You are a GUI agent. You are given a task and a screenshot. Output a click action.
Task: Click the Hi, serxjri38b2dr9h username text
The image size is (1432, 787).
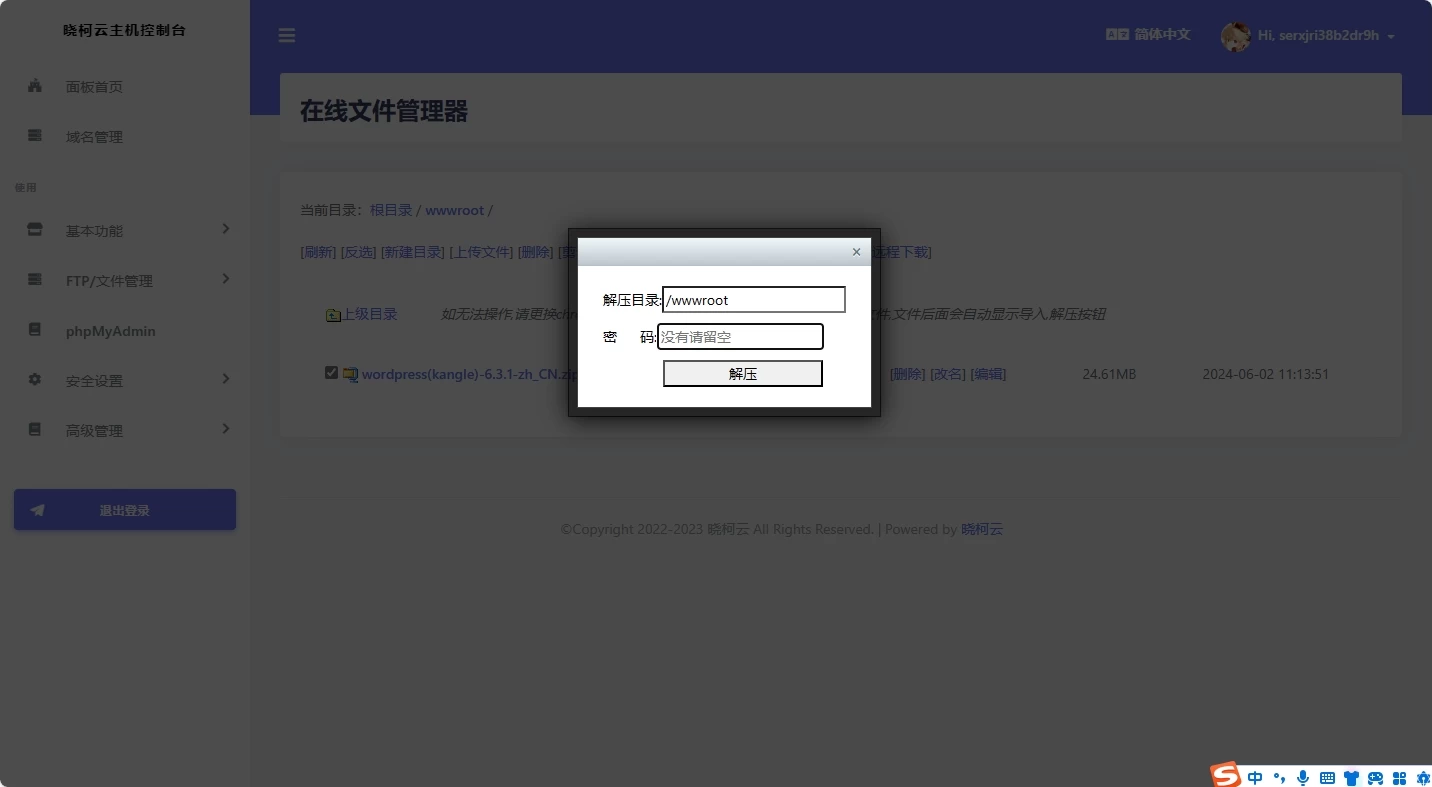click(x=1318, y=36)
